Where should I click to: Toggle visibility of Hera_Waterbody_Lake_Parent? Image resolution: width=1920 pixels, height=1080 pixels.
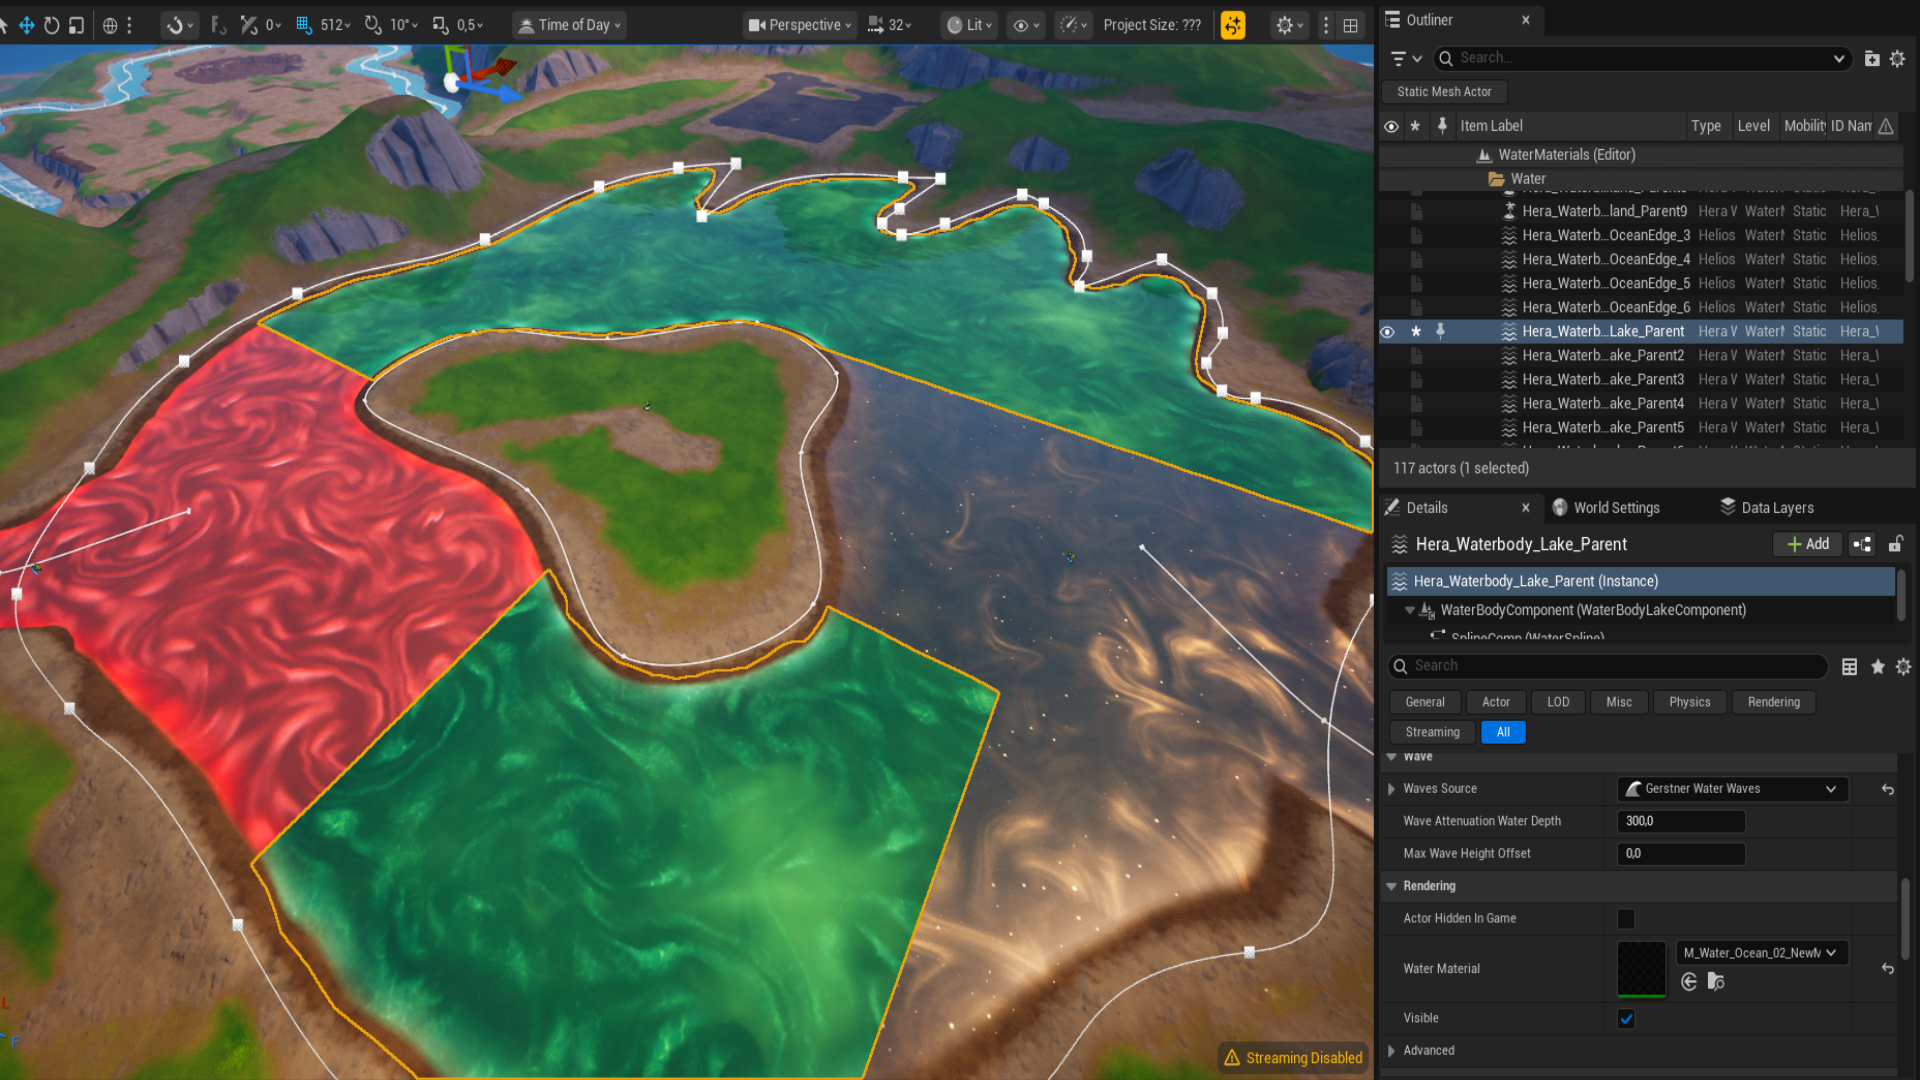click(1390, 331)
